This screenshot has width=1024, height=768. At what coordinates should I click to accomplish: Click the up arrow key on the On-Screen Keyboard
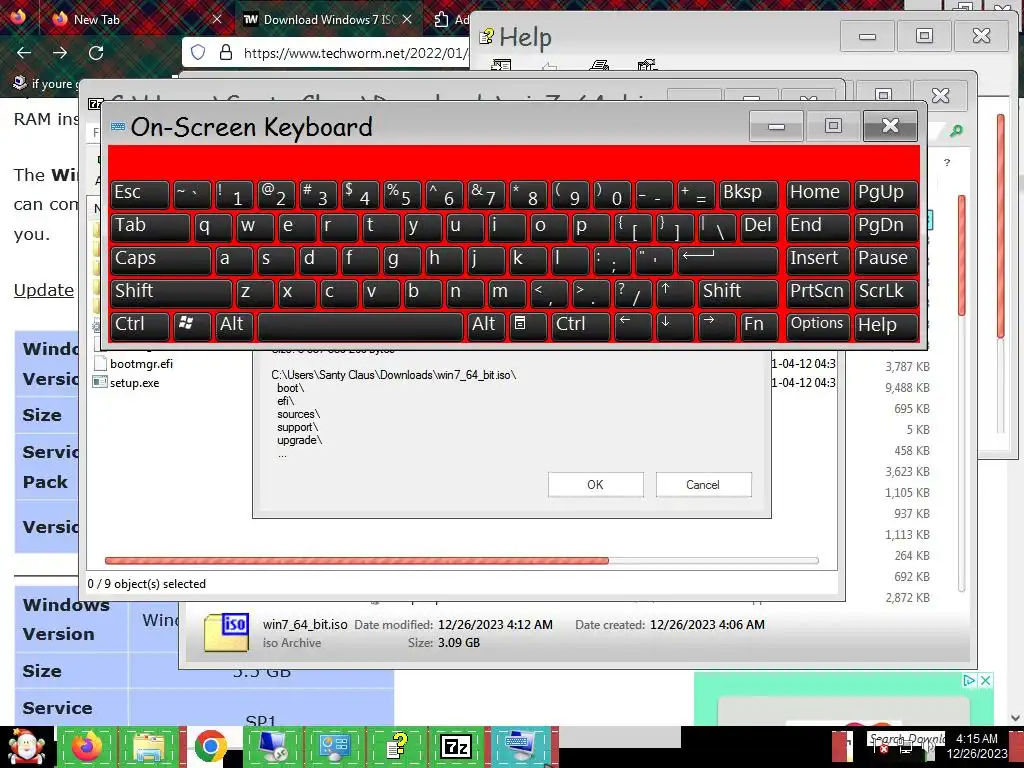(x=675, y=293)
